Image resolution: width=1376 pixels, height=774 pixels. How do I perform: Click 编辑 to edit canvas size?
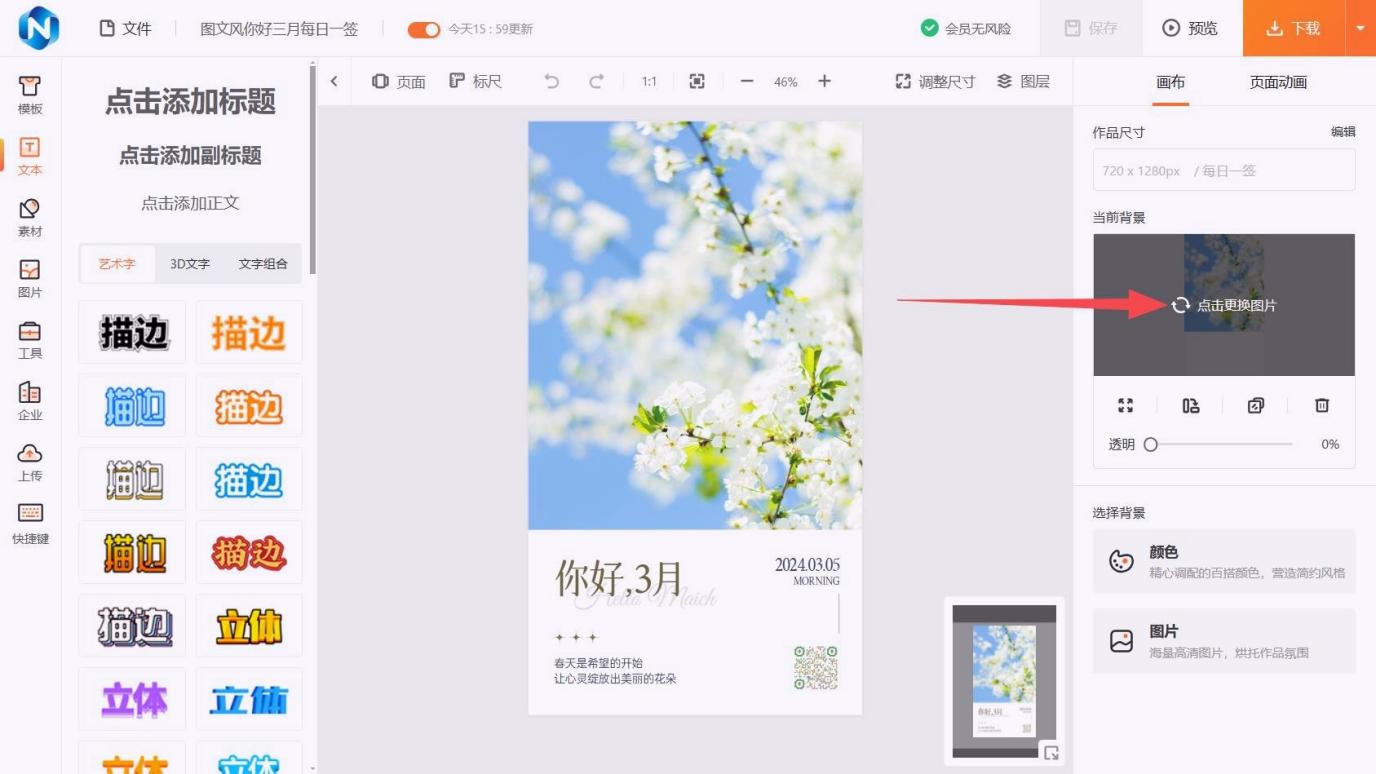(1342, 132)
